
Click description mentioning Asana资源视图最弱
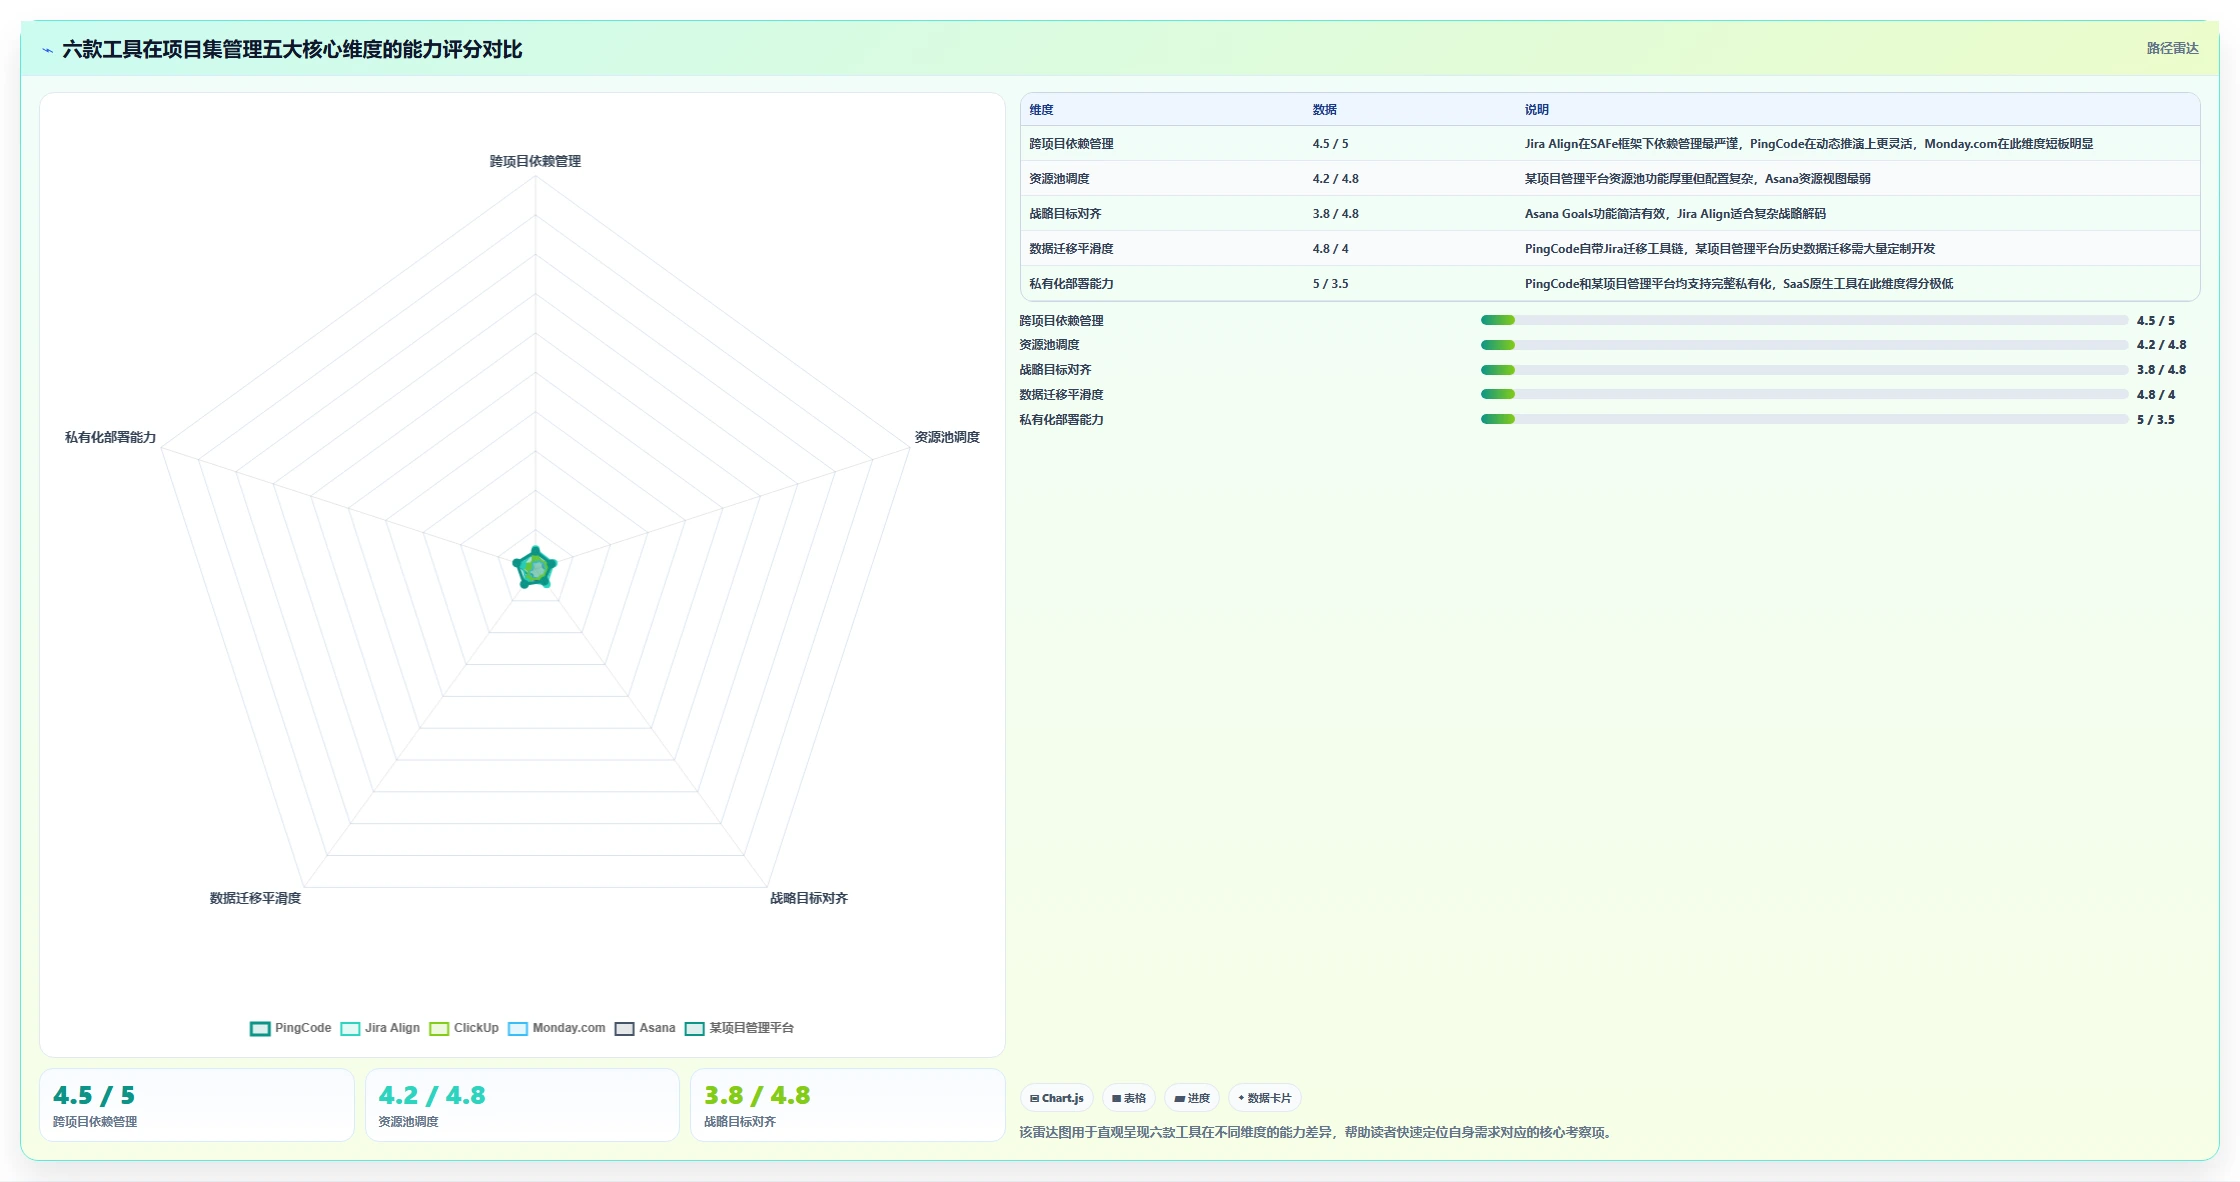coord(1697,179)
